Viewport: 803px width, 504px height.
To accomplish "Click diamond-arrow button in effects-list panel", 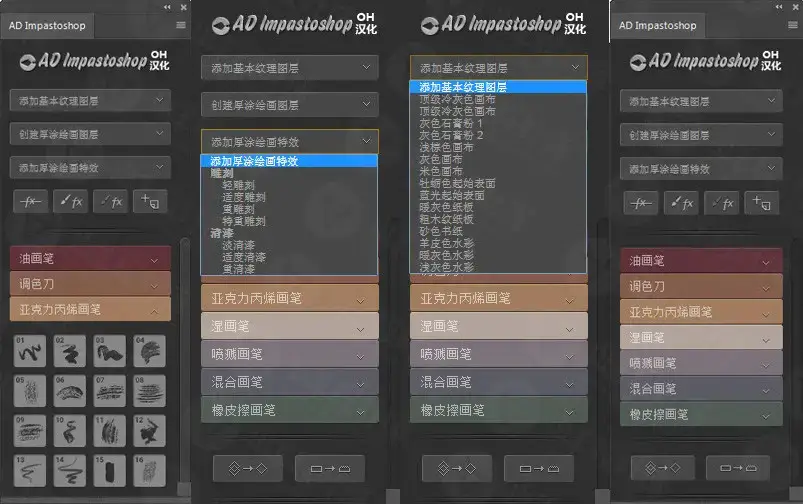I will [x=248, y=468].
